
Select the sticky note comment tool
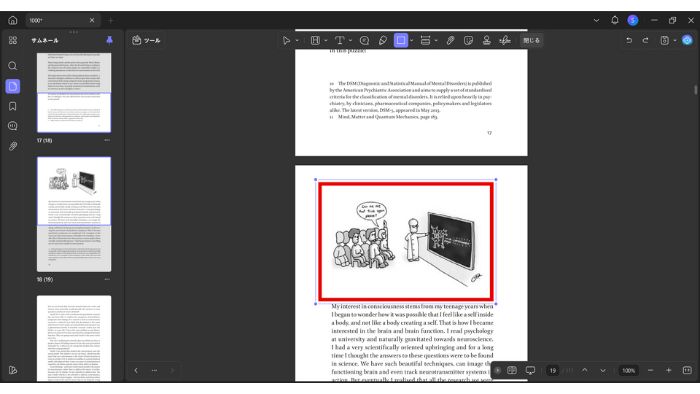364,40
